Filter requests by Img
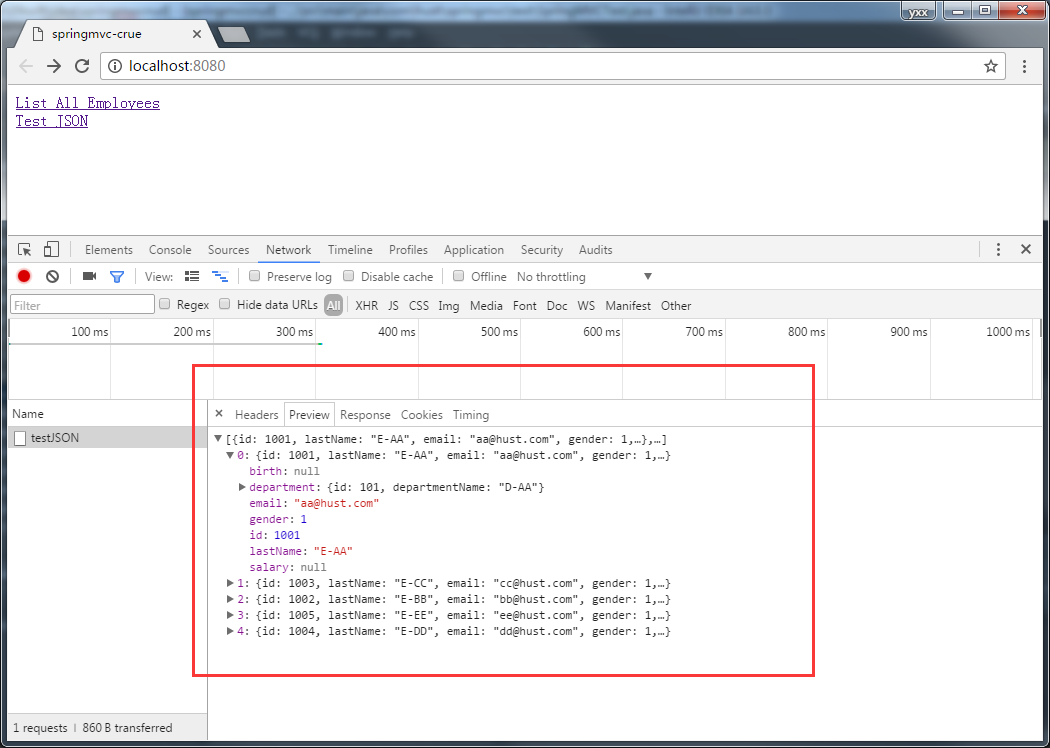 tap(449, 306)
